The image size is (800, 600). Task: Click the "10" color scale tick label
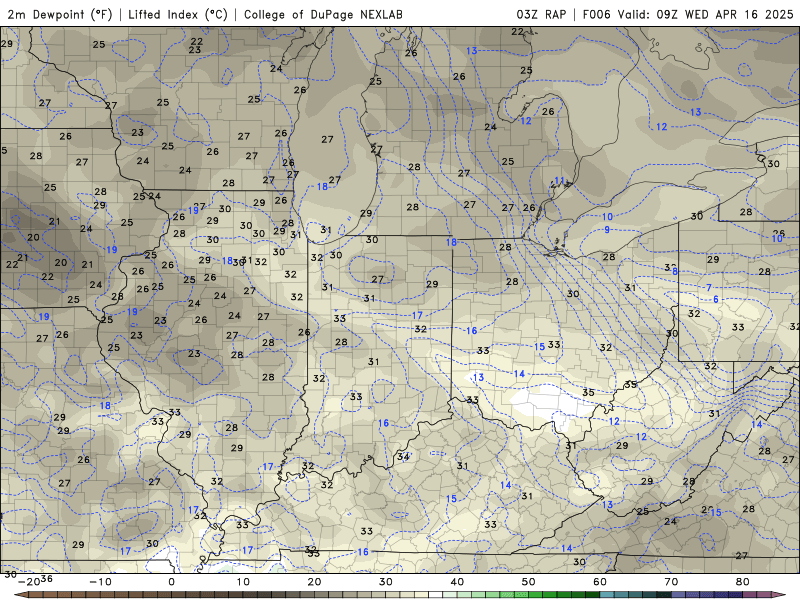[x=243, y=582]
